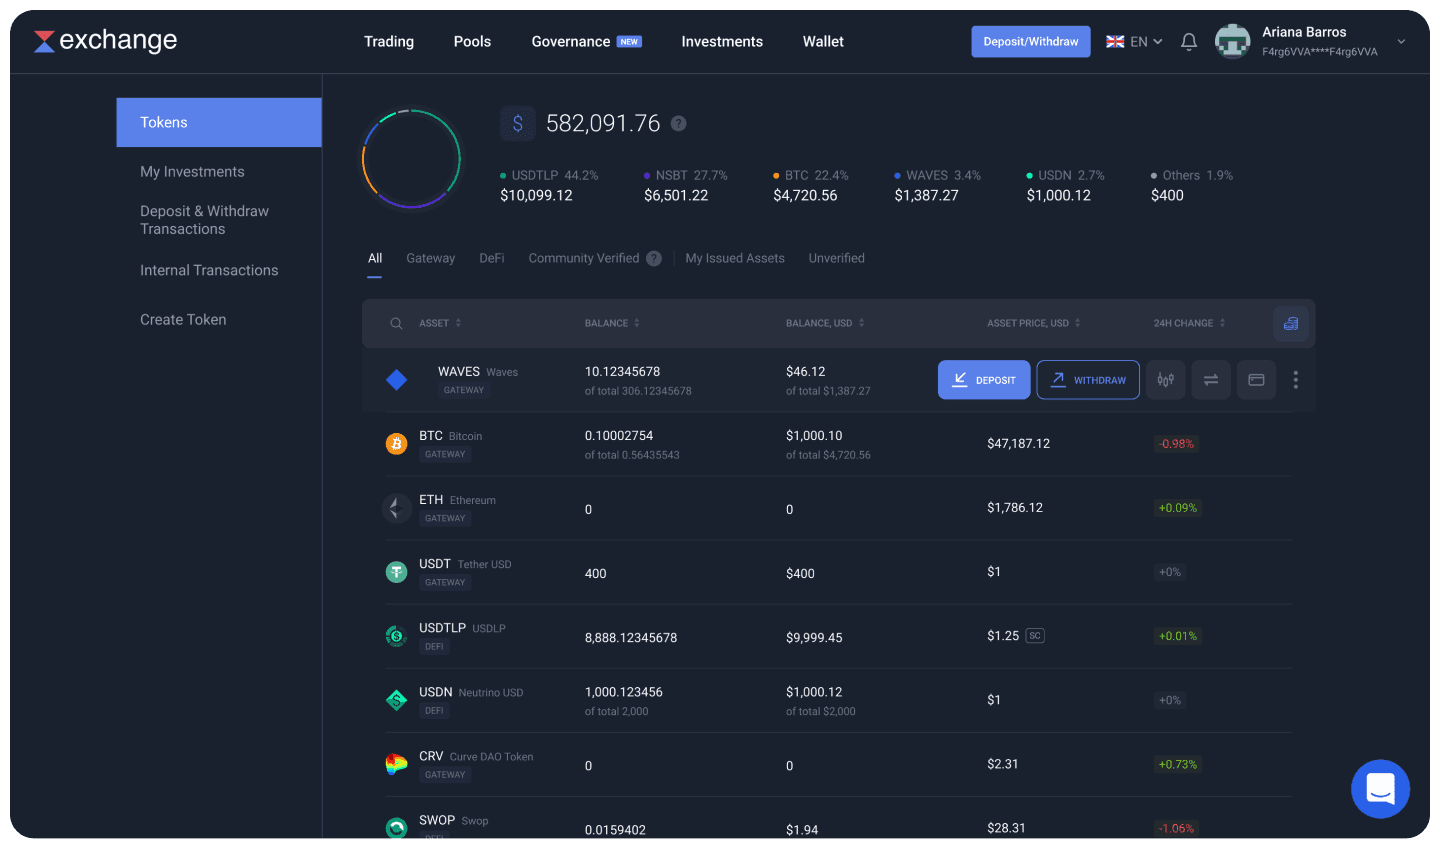1440x849 pixels.
Task: Open the Investments menu
Action: [x=722, y=42]
